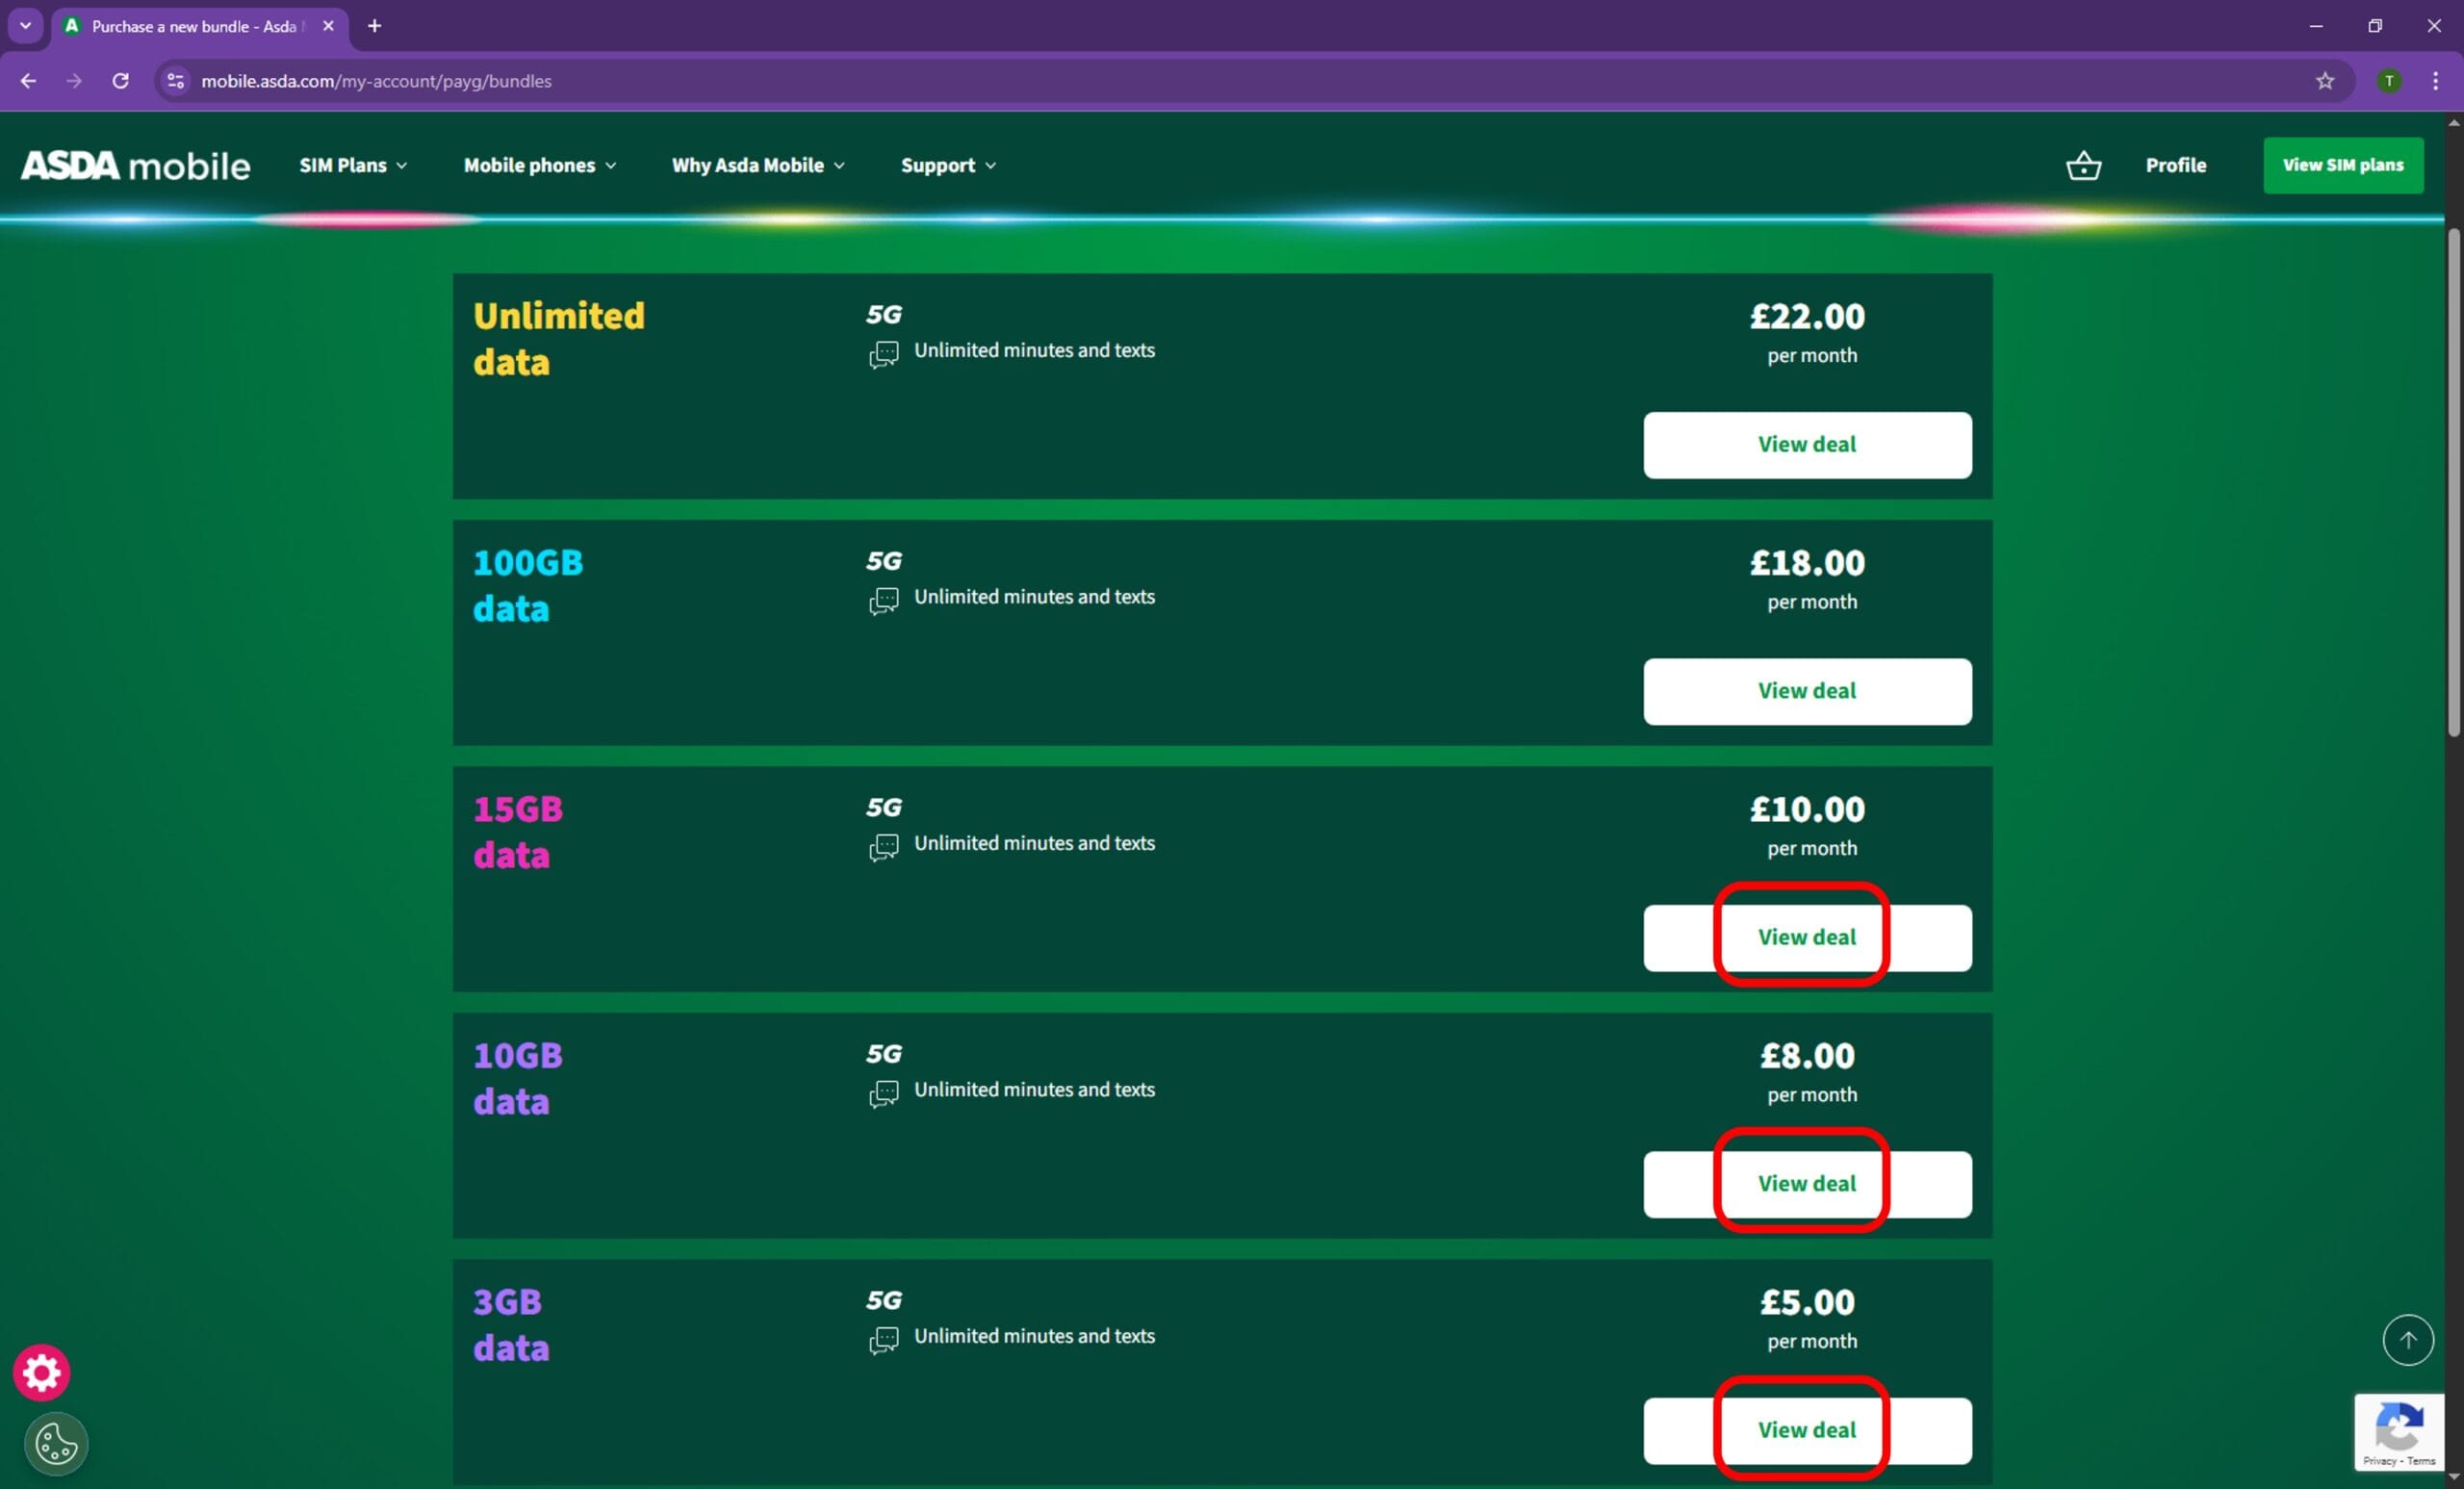Click the £10.00 price
2464x1489 pixels.
(x=1807, y=809)
